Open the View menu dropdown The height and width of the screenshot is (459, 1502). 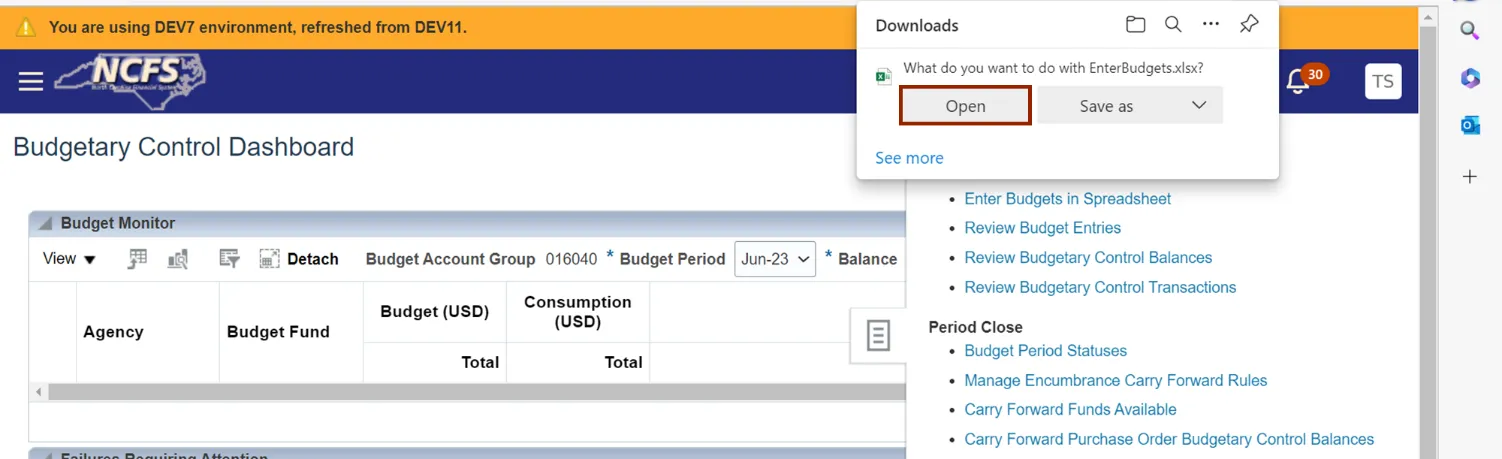(x=69, y=259)
